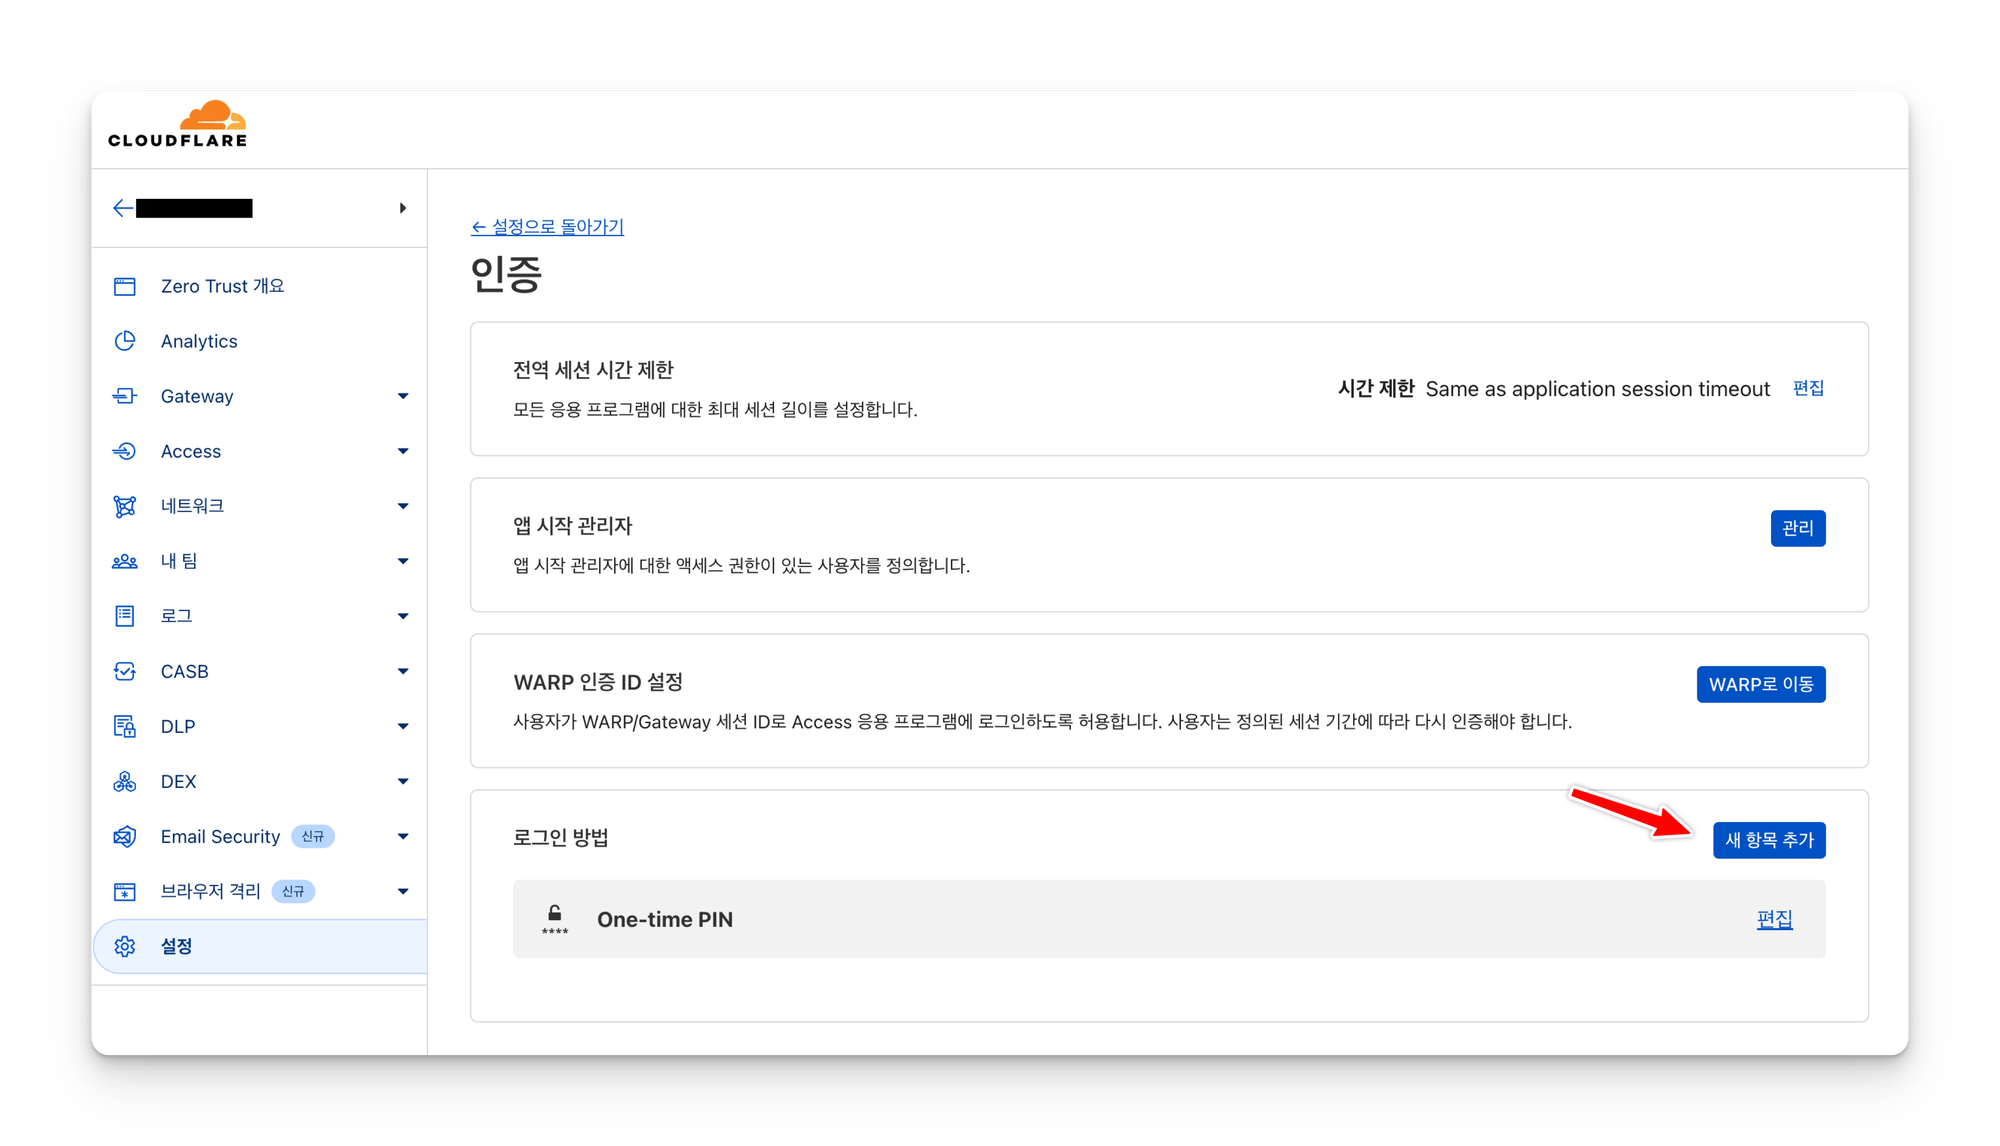The height and width of the screenshot is (1146, 2000).
Task: Open the 설정 settings menu item
Action: (177, 946)
